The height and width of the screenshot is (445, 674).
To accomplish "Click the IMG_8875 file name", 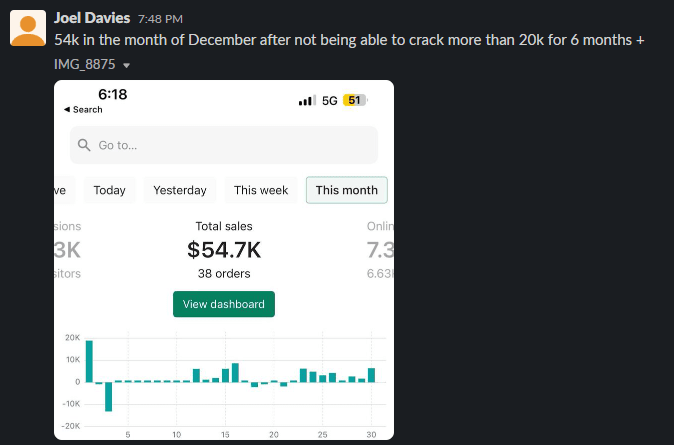I will pos(85,64).
